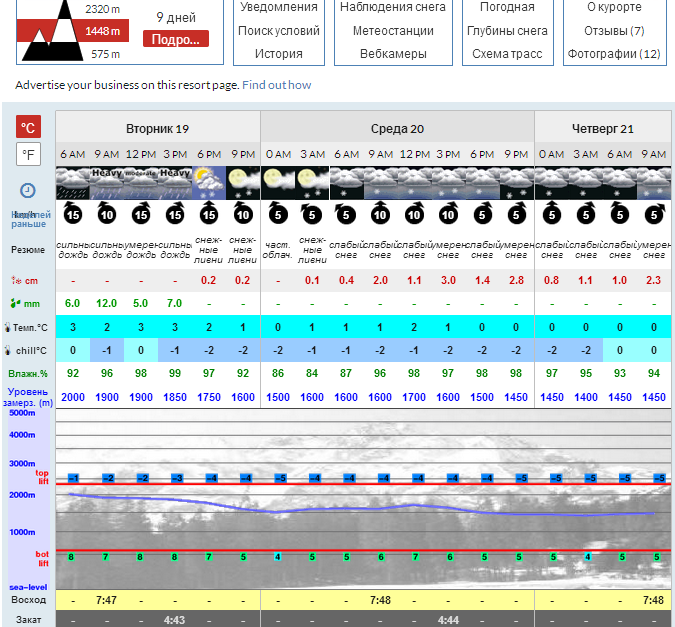This screenshot has height=627, width=675.
Task: Open О курорте link
Action: click(614, 7)
